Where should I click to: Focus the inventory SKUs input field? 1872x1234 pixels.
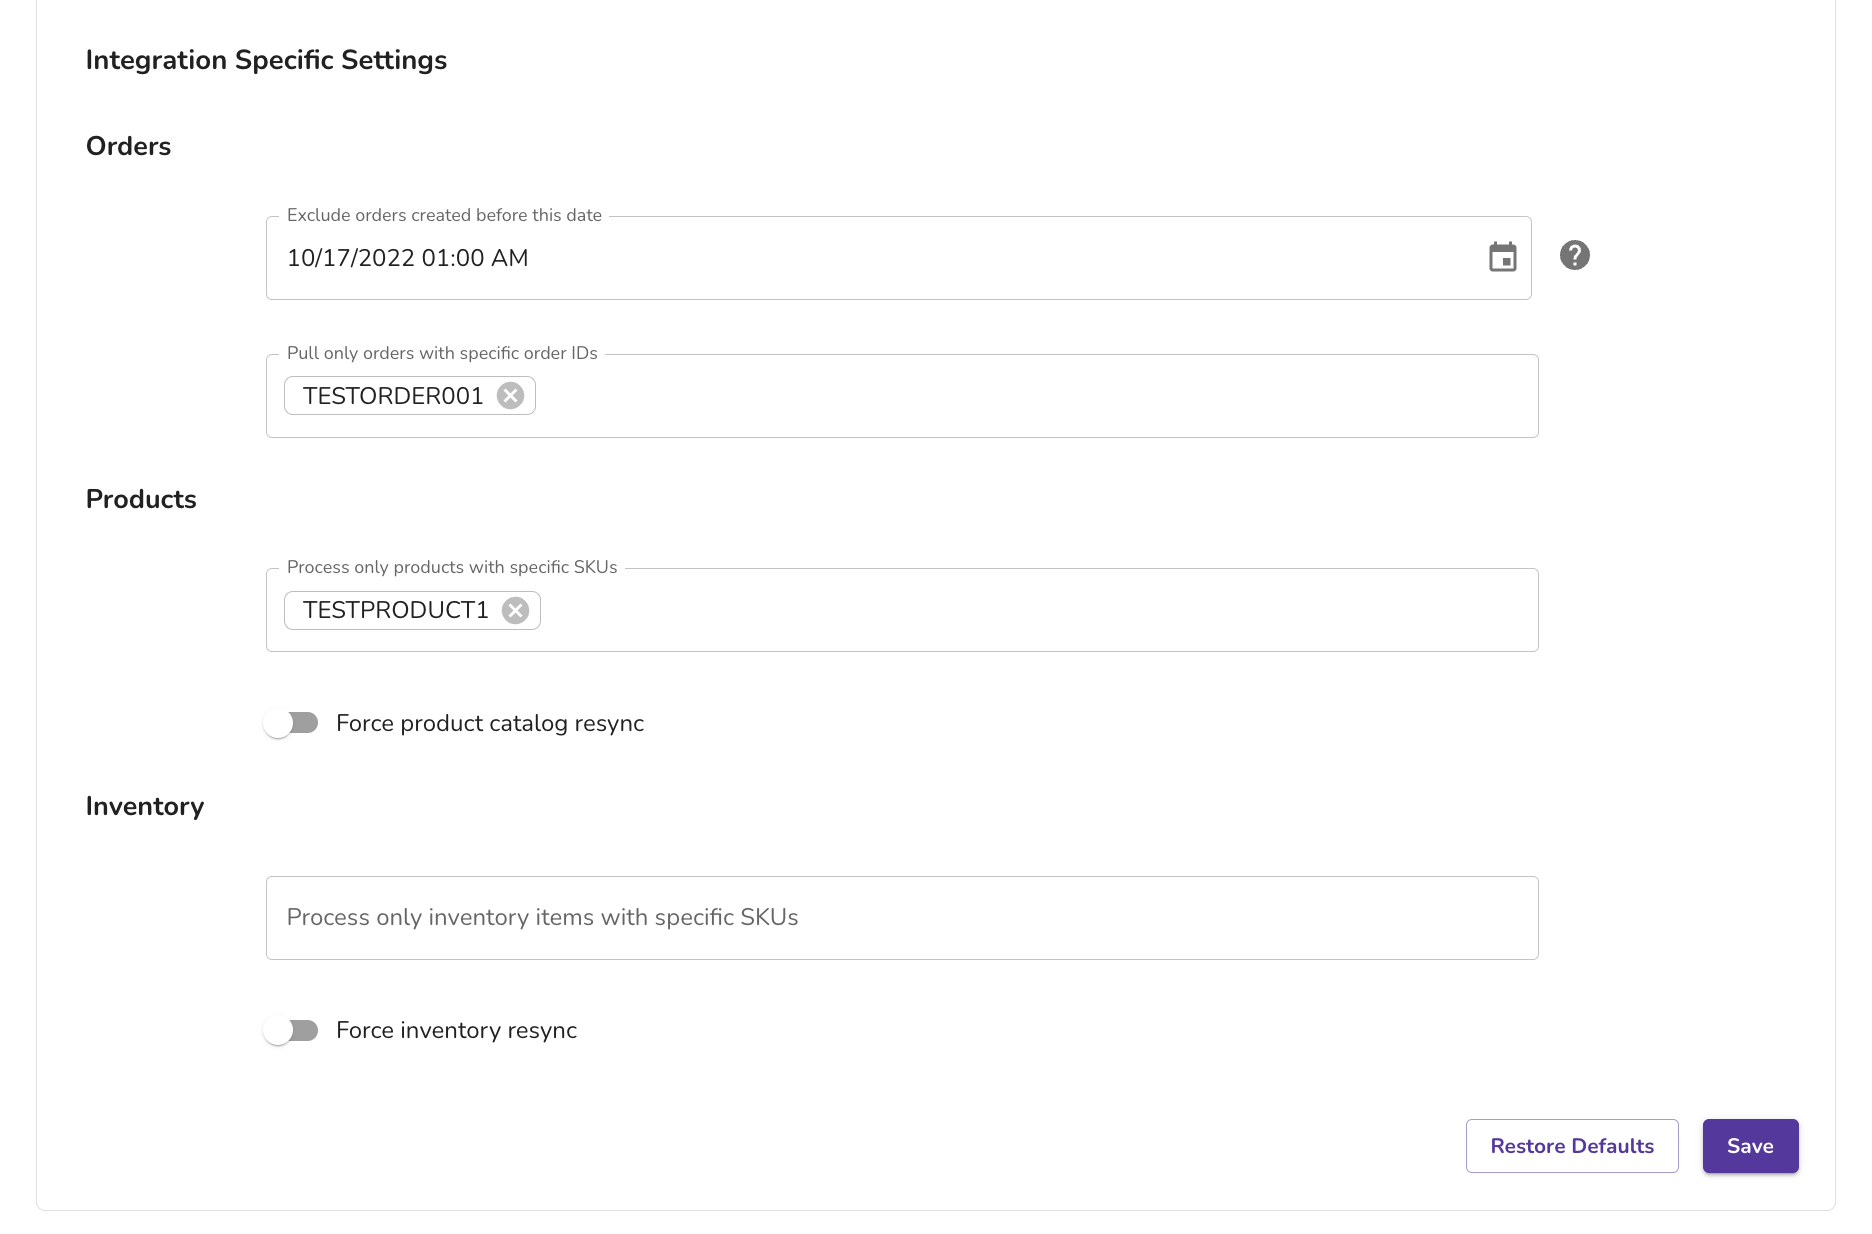(902, 918)
